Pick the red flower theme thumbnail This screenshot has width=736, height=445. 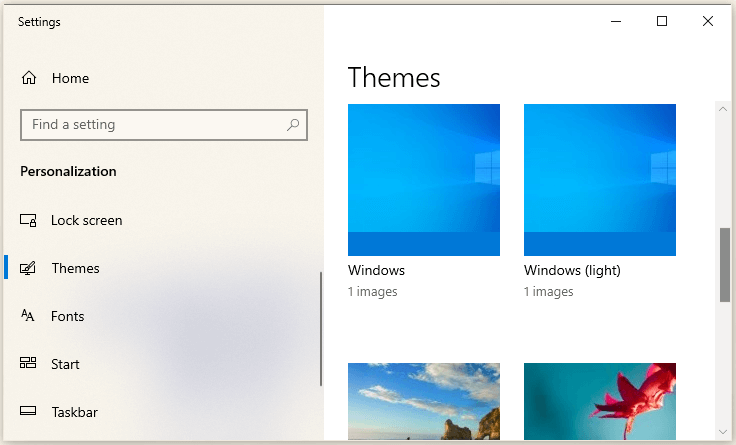tap(600, 400)
